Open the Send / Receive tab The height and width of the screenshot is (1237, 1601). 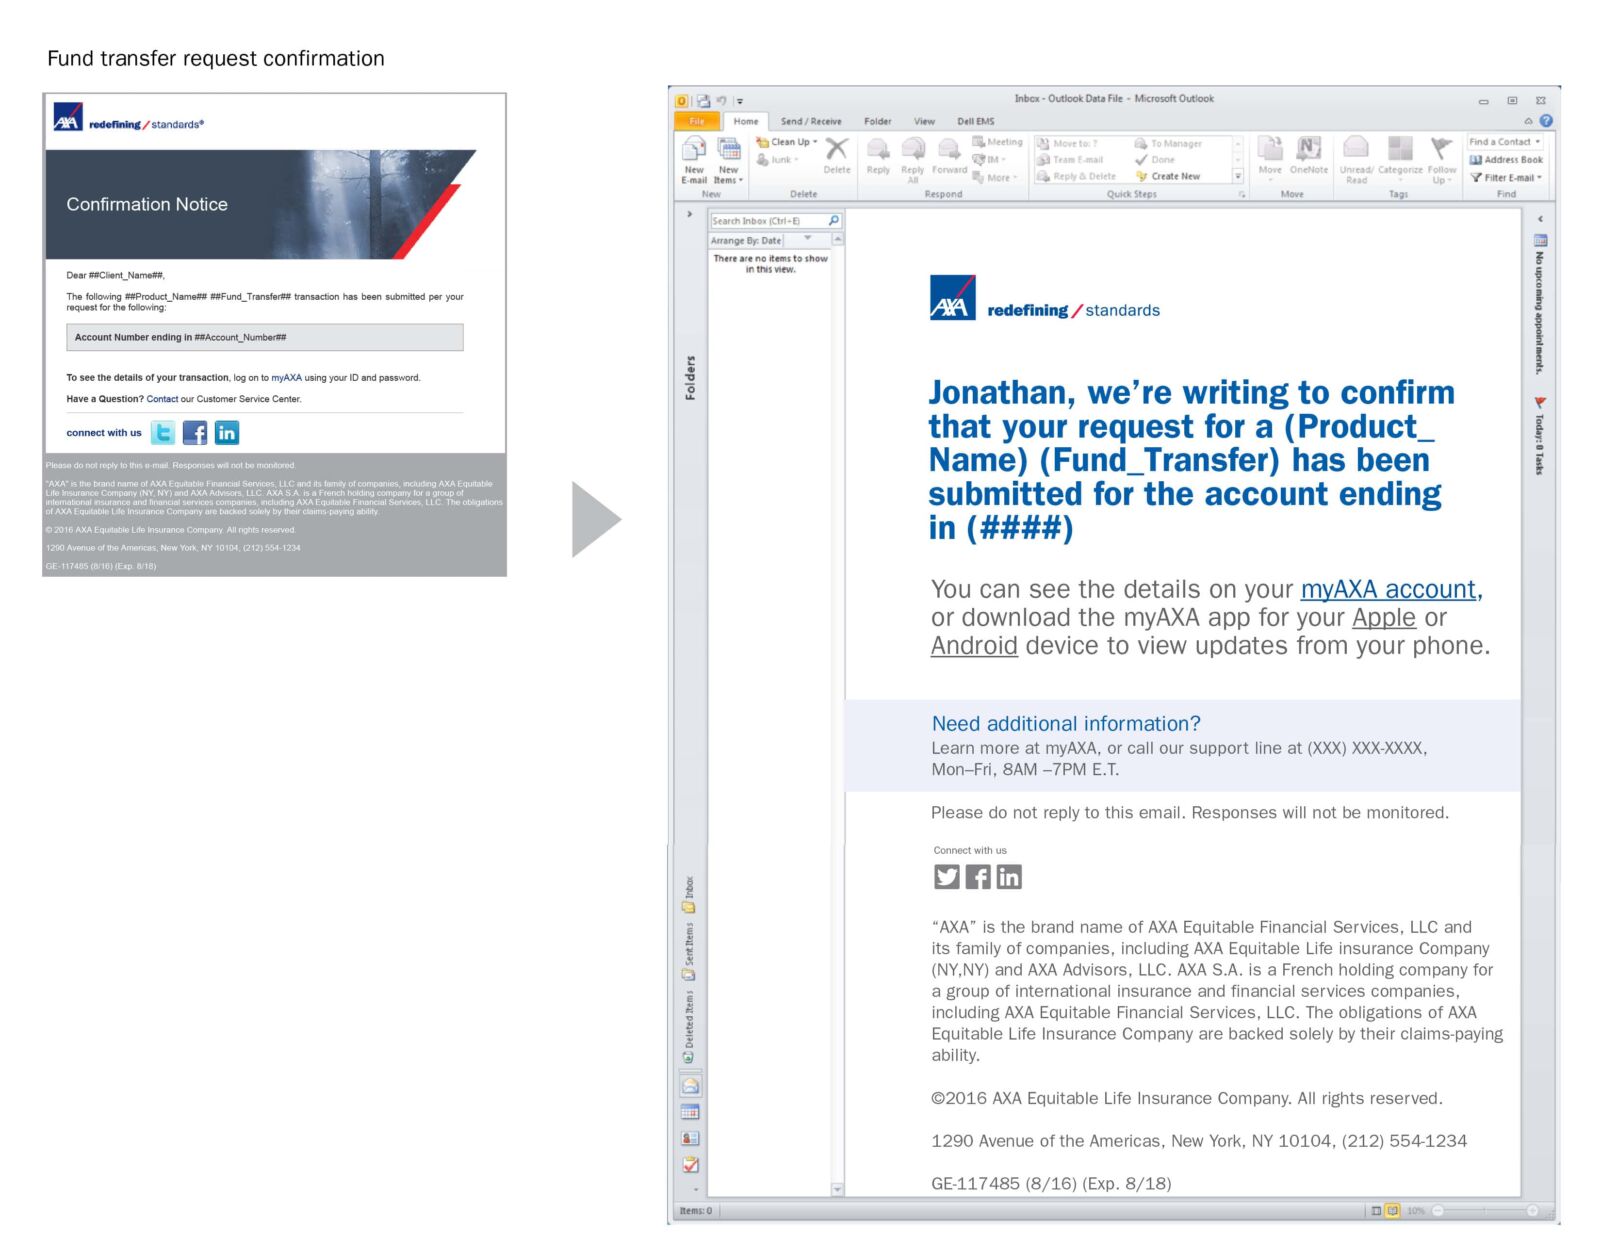pyautogui.click(x=811, y=121)
